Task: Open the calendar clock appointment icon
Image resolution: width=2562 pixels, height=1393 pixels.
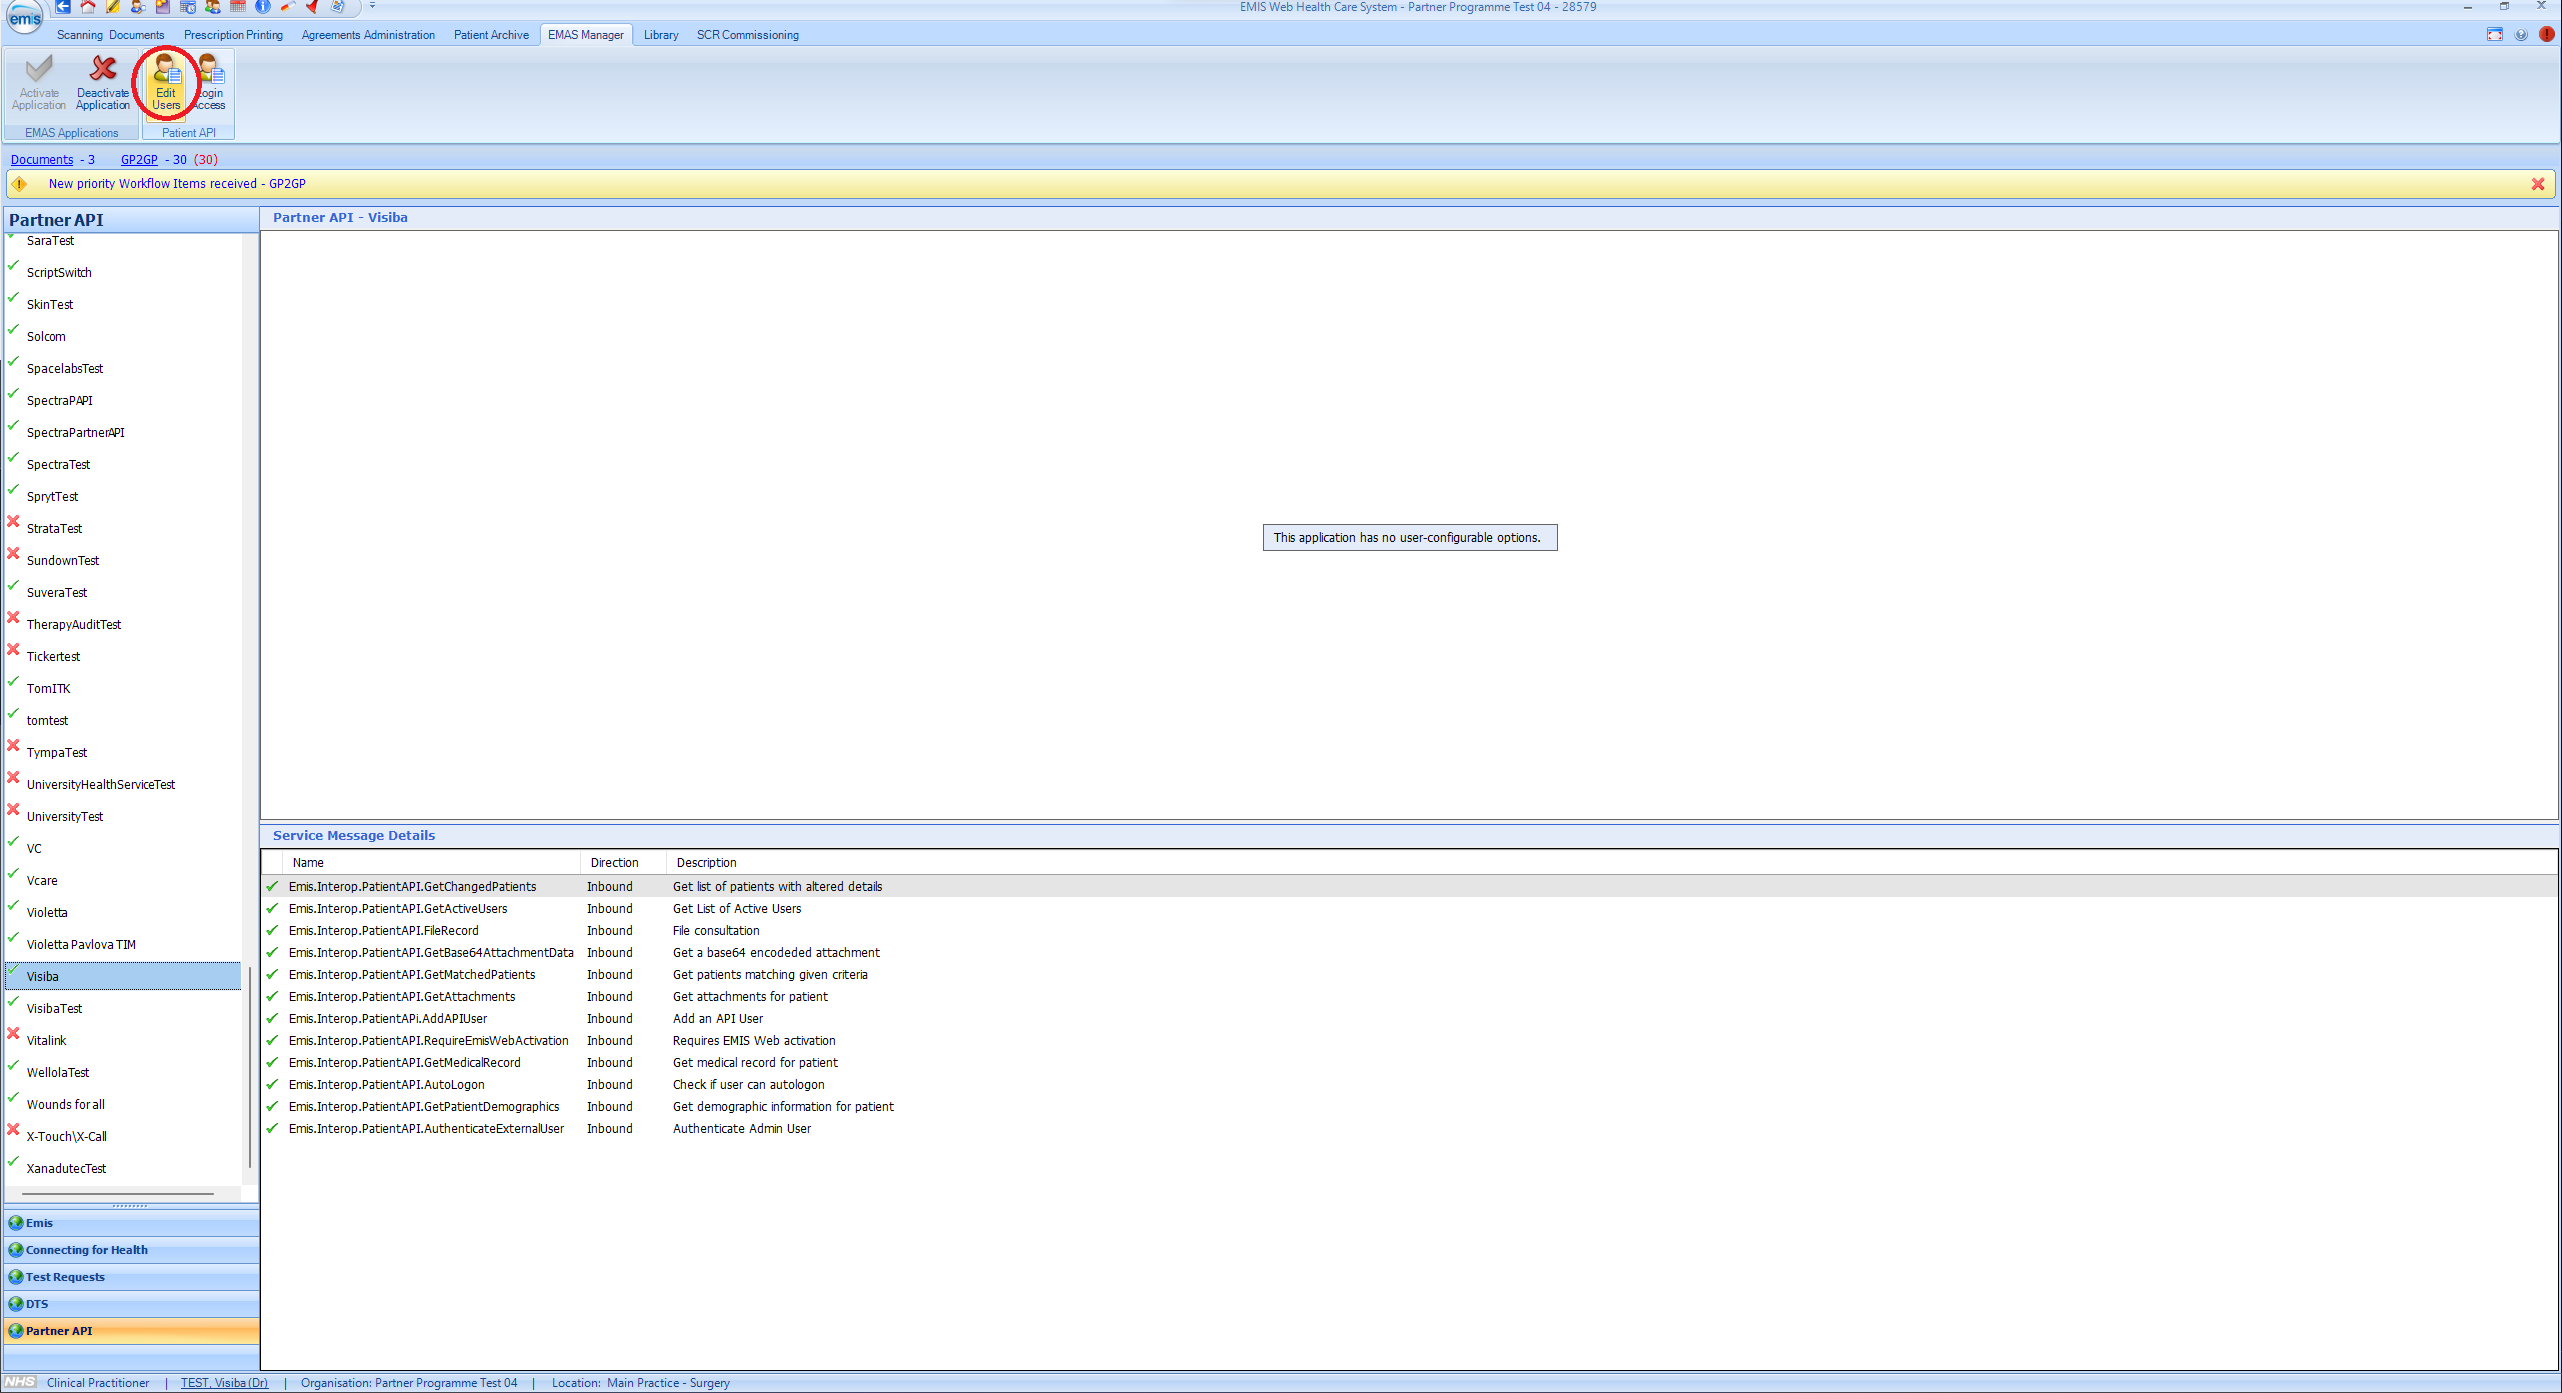Action: (x=188, y=7)
